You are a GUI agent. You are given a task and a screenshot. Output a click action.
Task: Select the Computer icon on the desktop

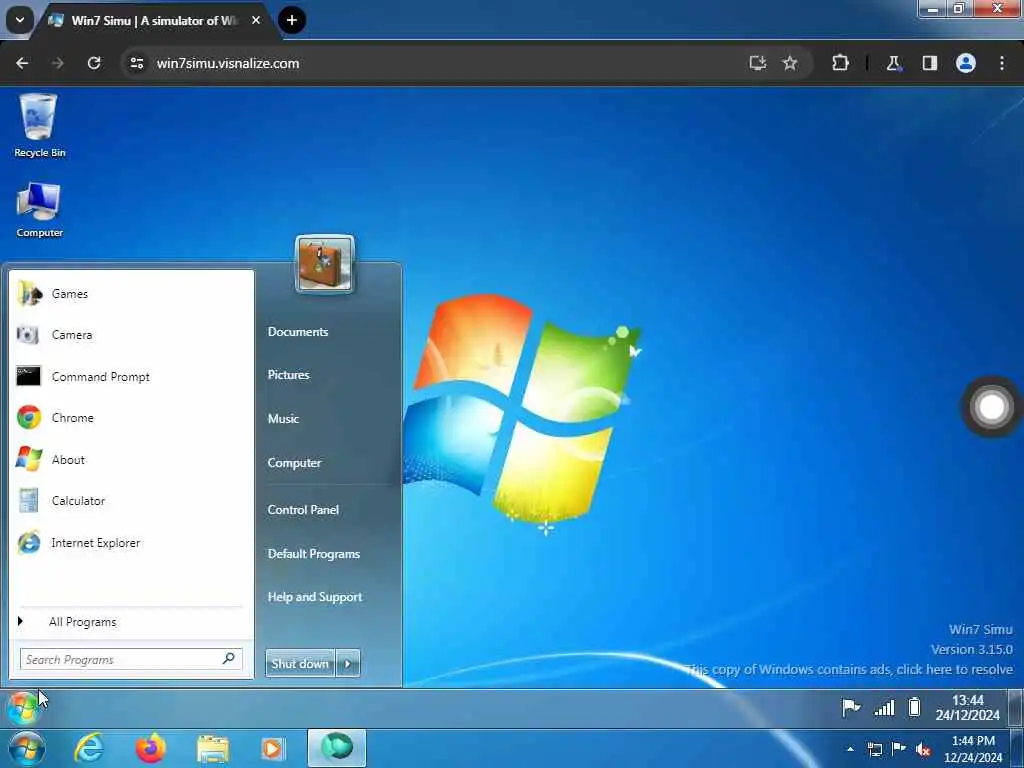pyautogui.click(x=39, y=209)
